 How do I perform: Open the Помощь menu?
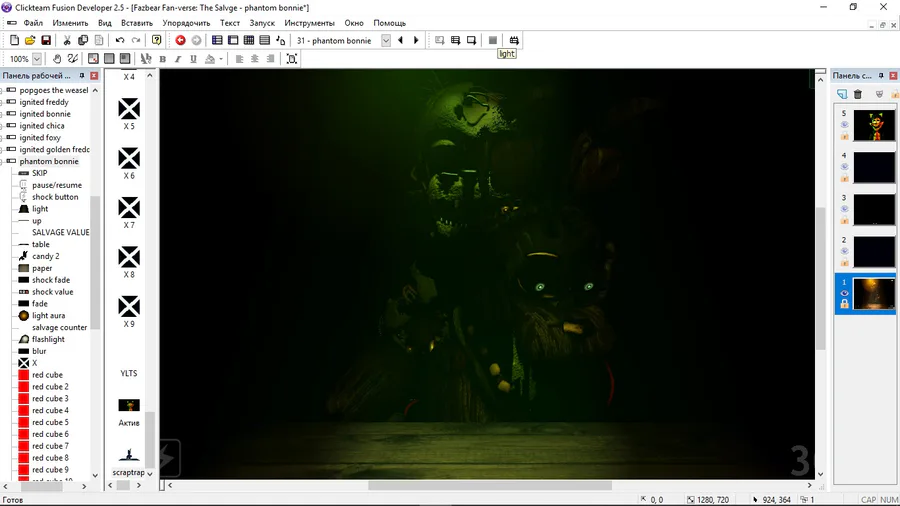tap(389, 23)
